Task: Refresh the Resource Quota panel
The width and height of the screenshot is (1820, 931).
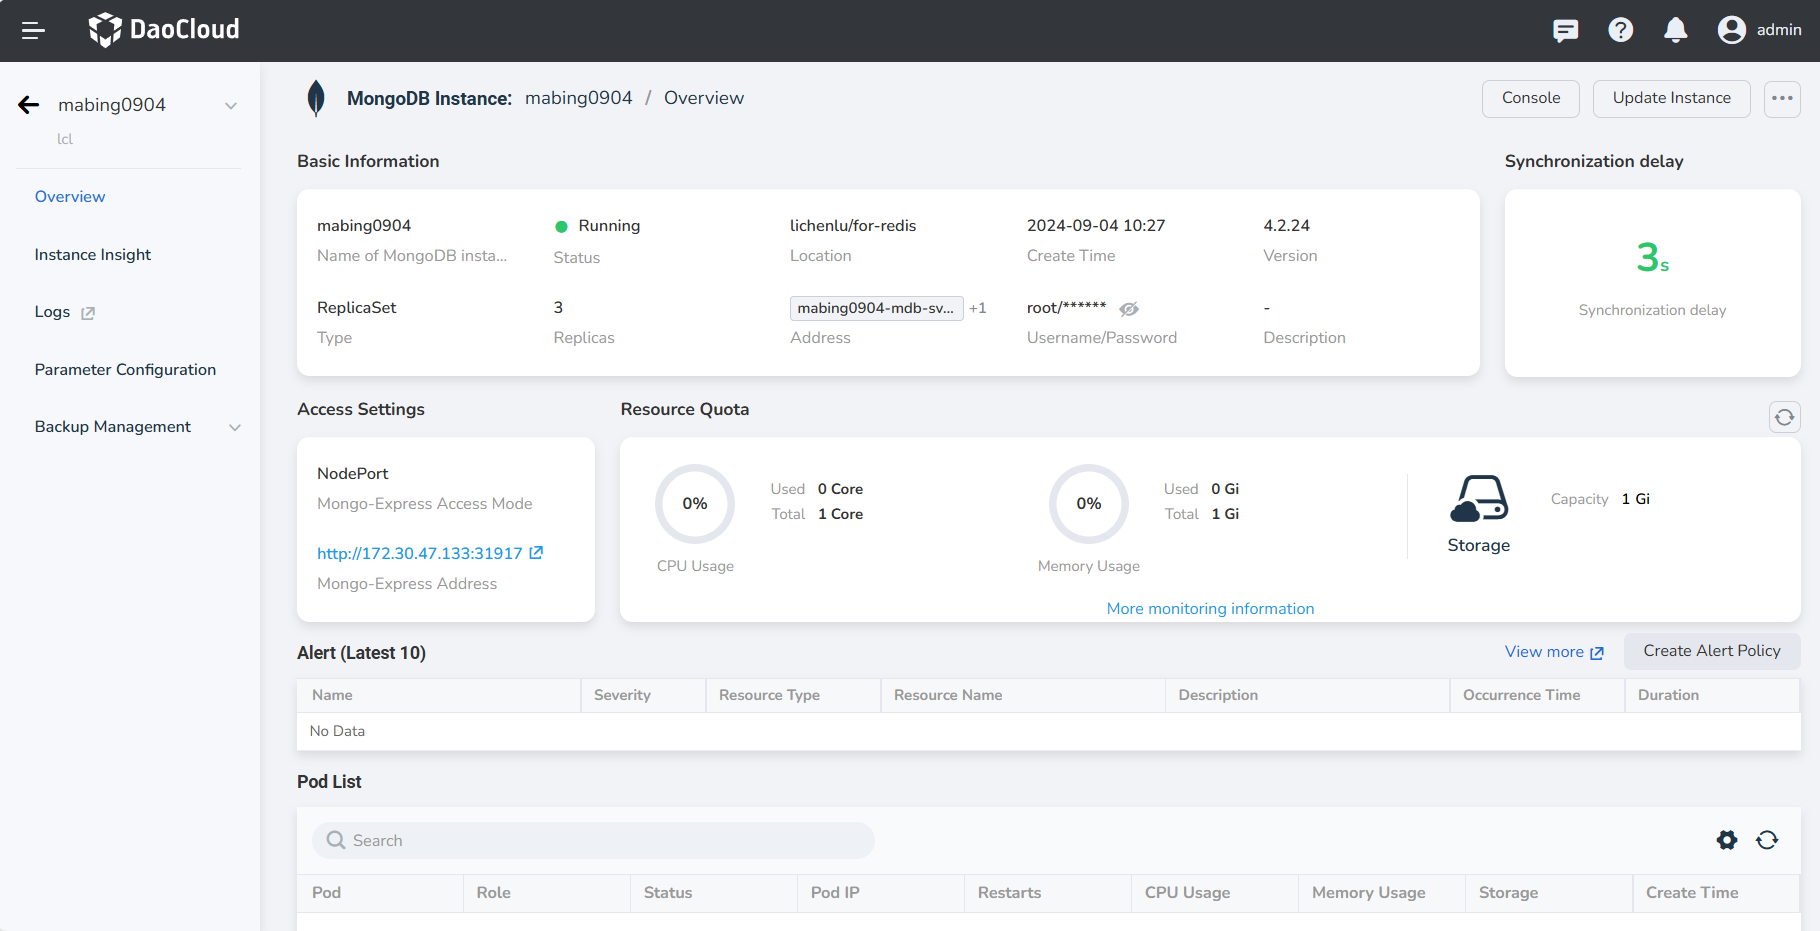Action: 1784,417
